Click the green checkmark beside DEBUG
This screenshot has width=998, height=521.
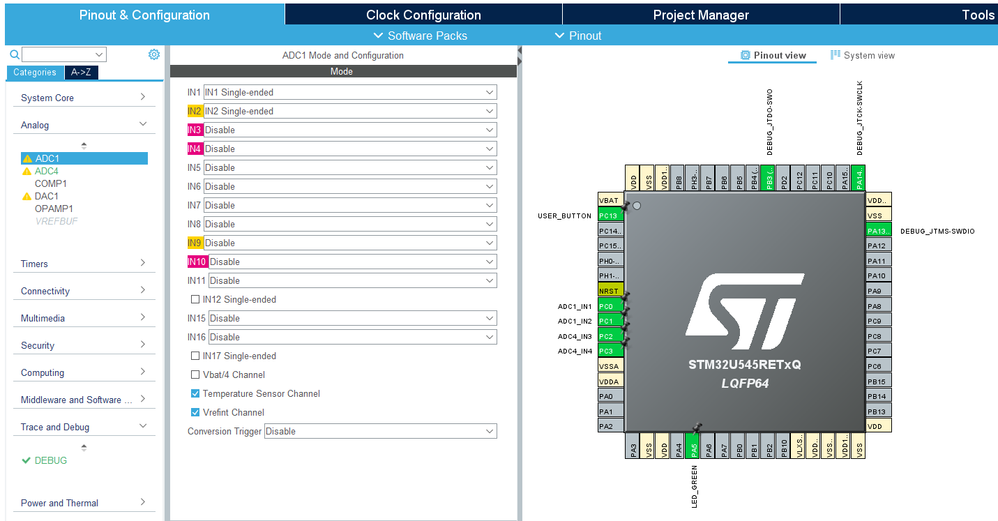26,461
